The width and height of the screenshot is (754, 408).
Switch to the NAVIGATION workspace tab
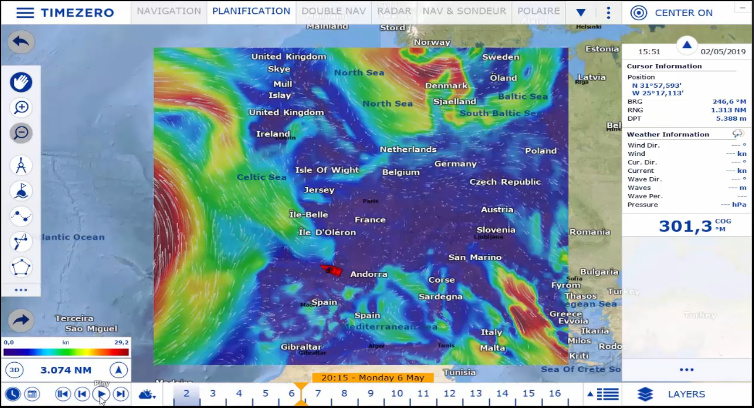[169, 12]
